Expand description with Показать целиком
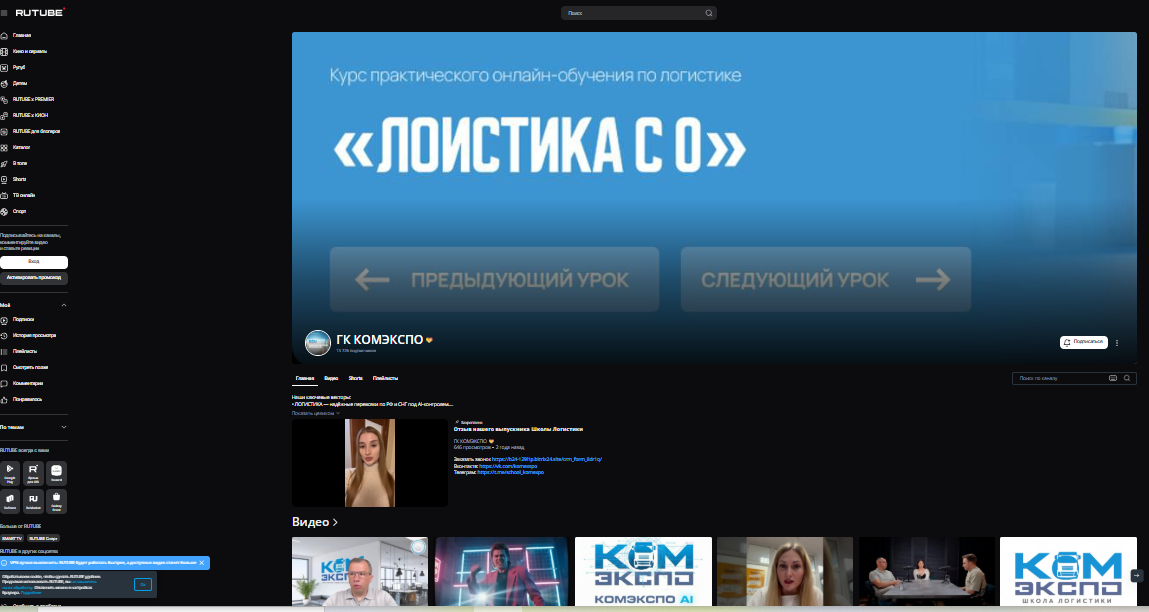Image resolution: width=1149 pixels, height=612 pixels. pyautogui.click(x=315, y=413)
